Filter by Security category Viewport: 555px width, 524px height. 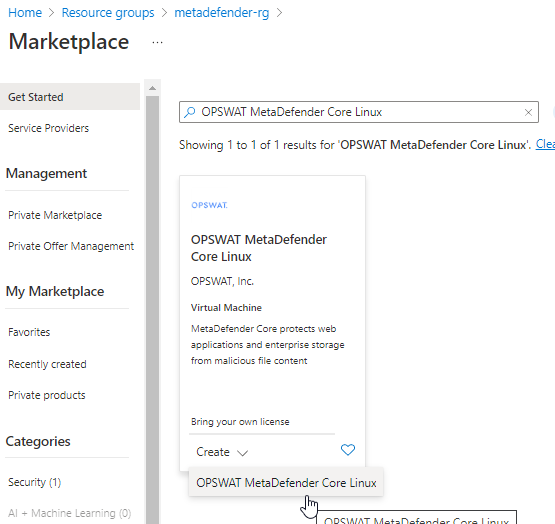pos(34,482)
